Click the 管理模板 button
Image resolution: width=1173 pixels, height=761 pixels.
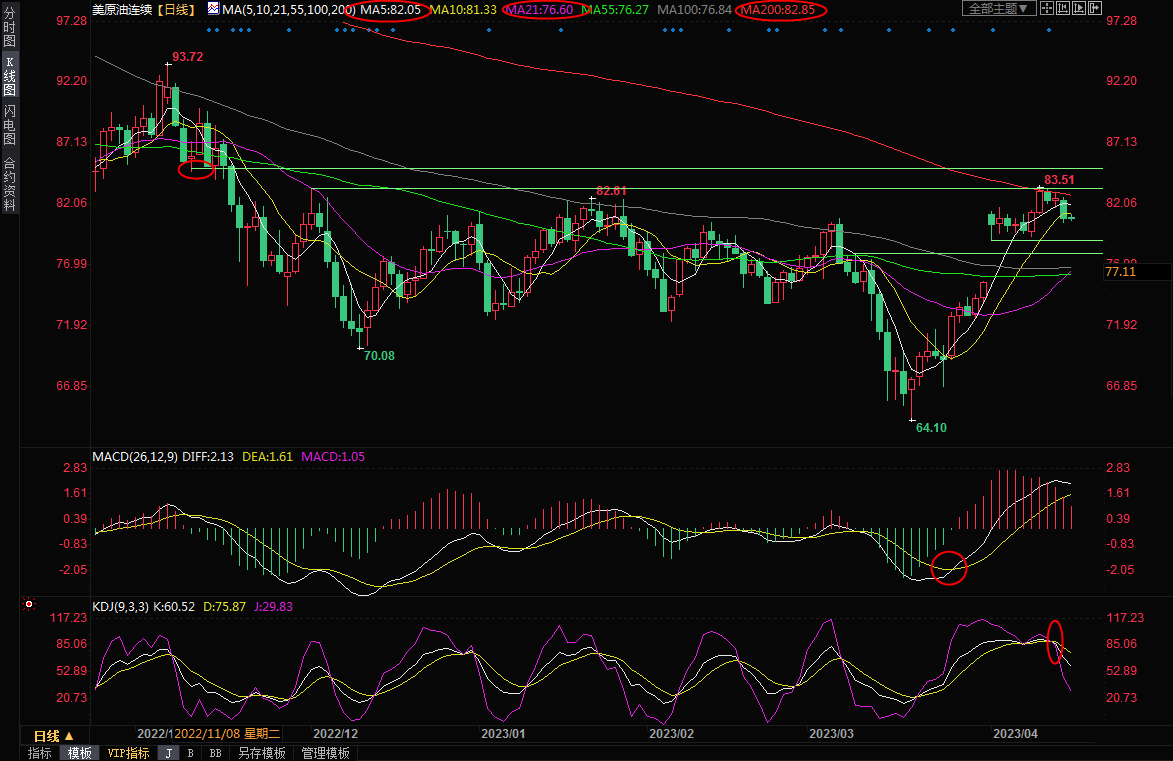pos(326,753)
